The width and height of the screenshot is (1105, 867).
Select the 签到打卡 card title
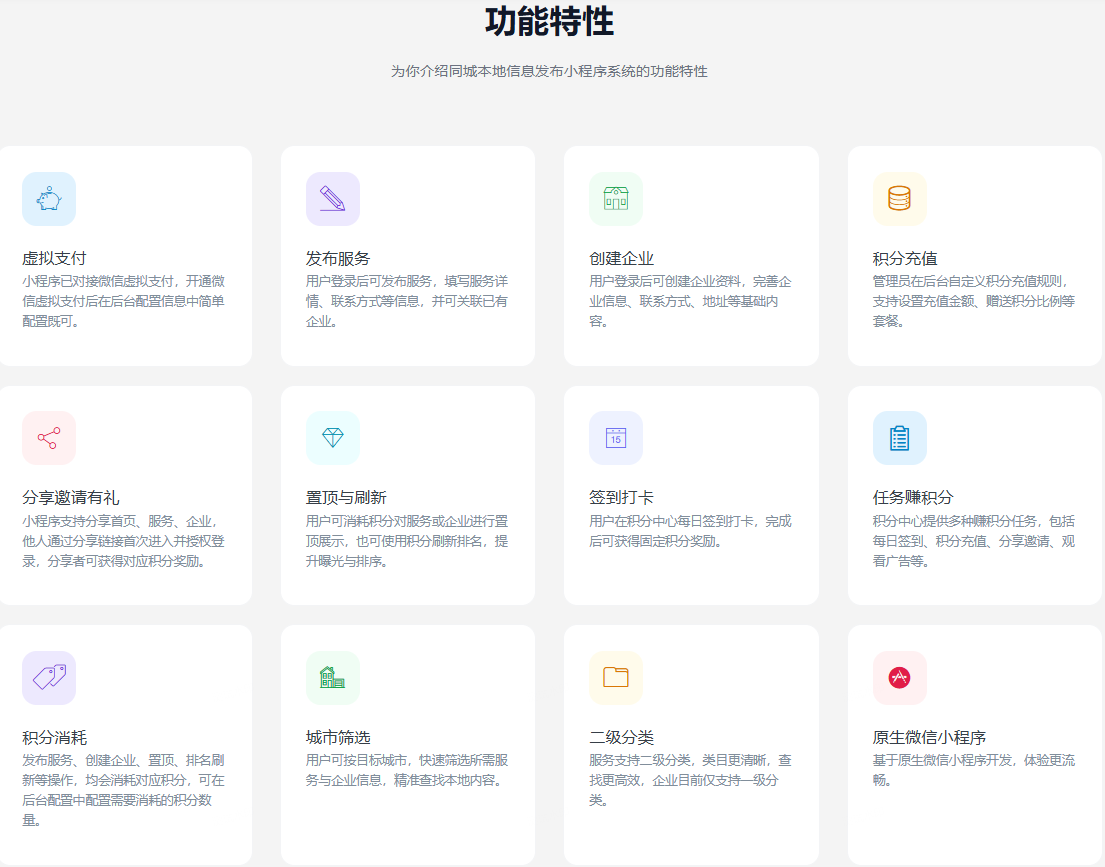click(x=622, y=498)
